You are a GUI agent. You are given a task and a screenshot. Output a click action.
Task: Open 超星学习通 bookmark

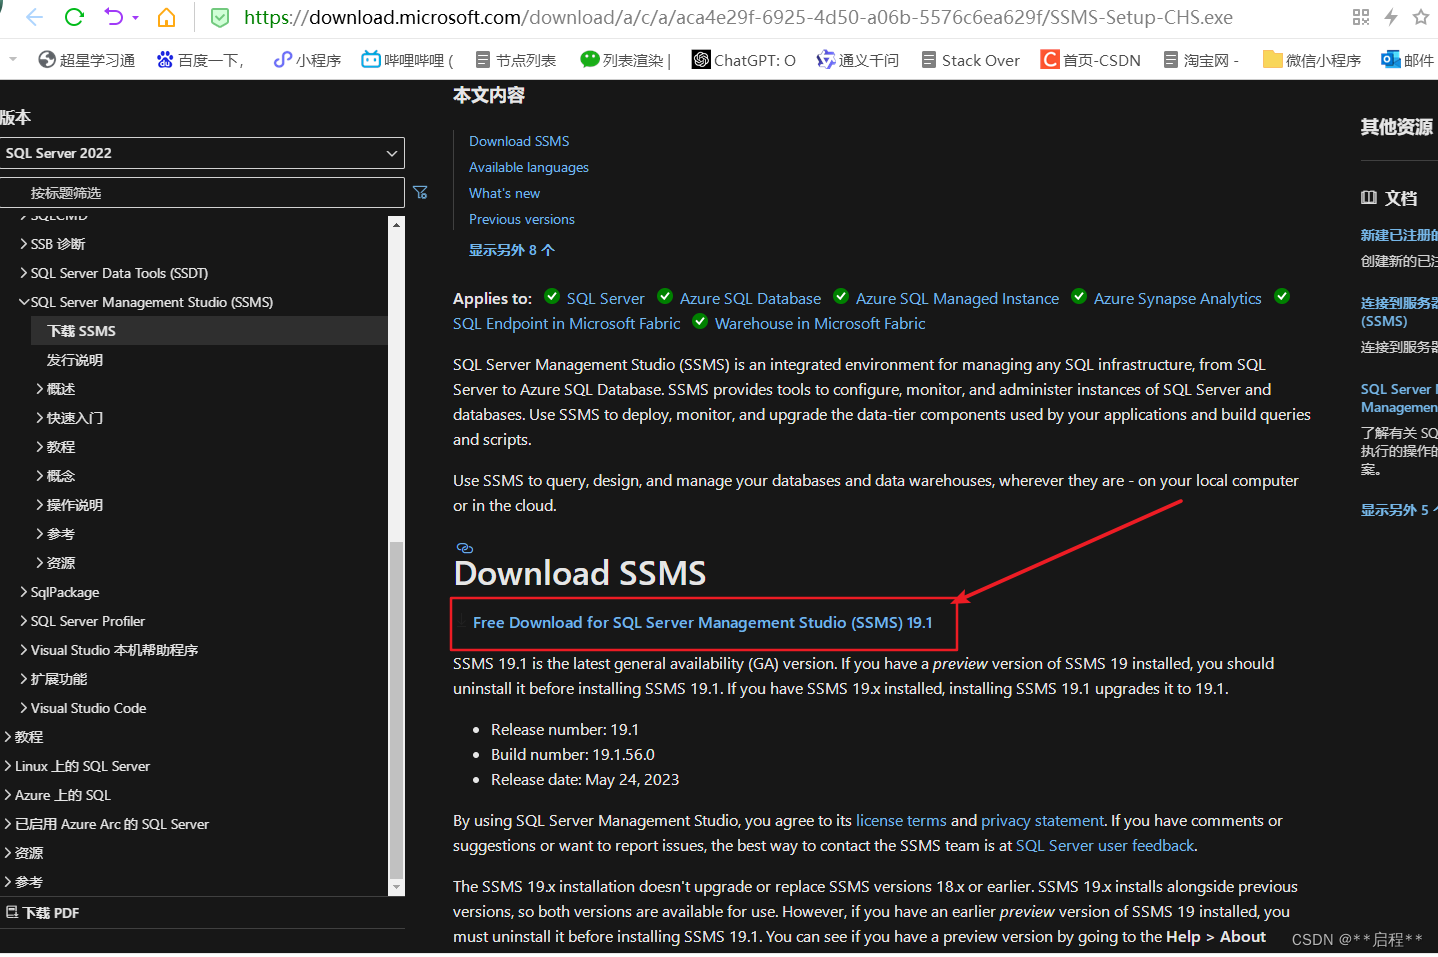click(86, 60)
